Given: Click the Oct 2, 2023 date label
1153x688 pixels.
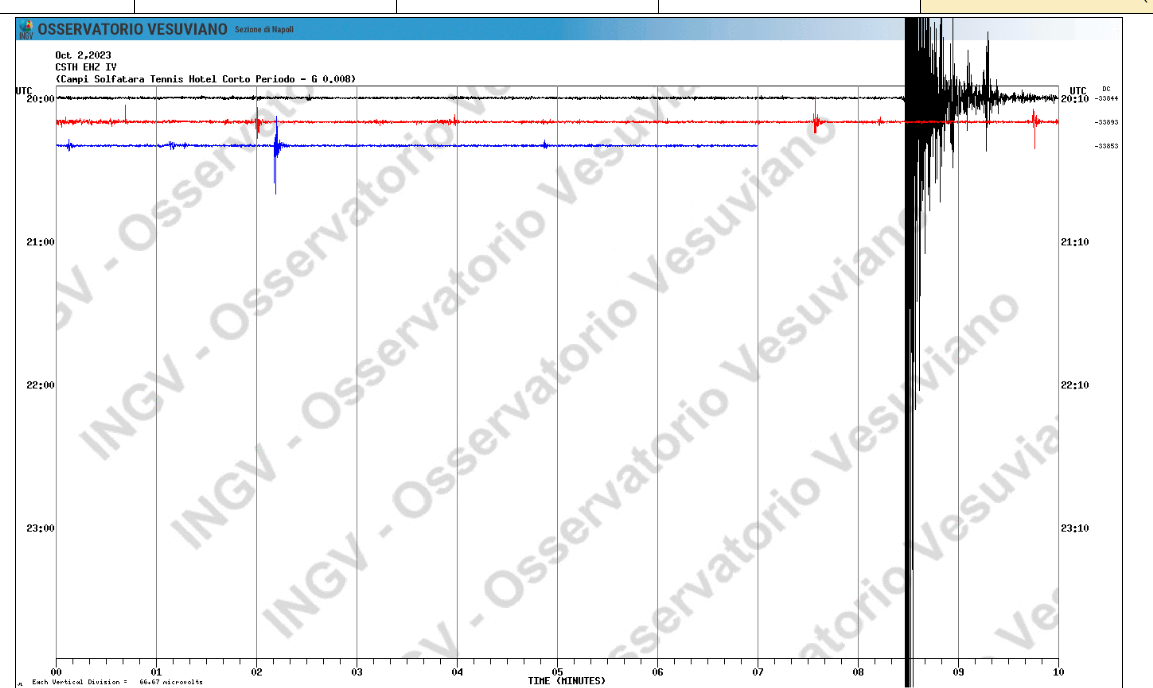Looking at the screenshot, I should tap(83, 55).
